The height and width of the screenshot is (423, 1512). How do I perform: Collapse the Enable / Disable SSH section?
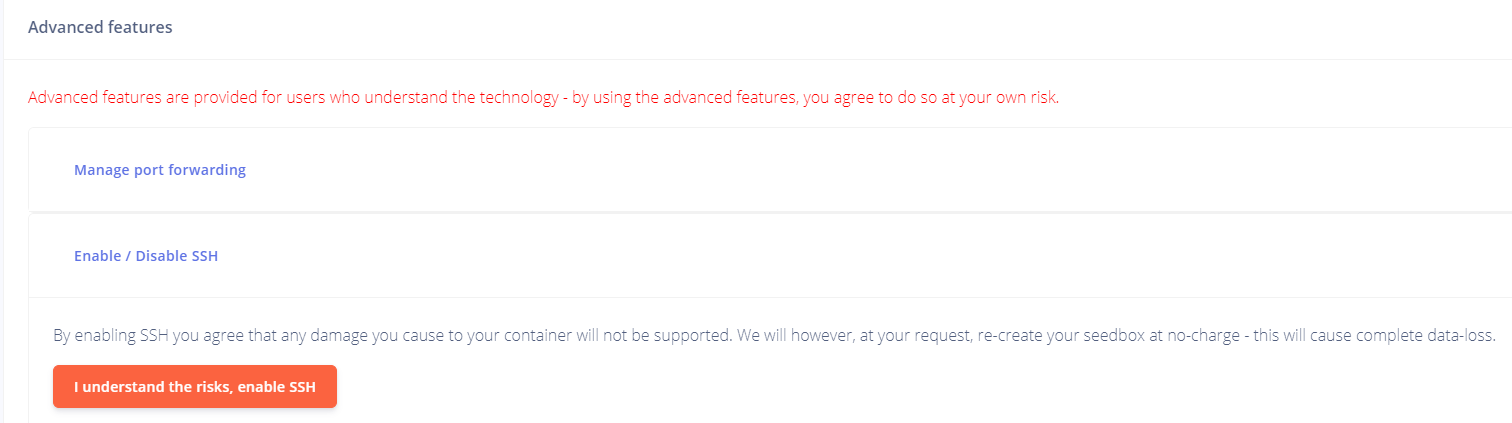click(x=146, y=256)
